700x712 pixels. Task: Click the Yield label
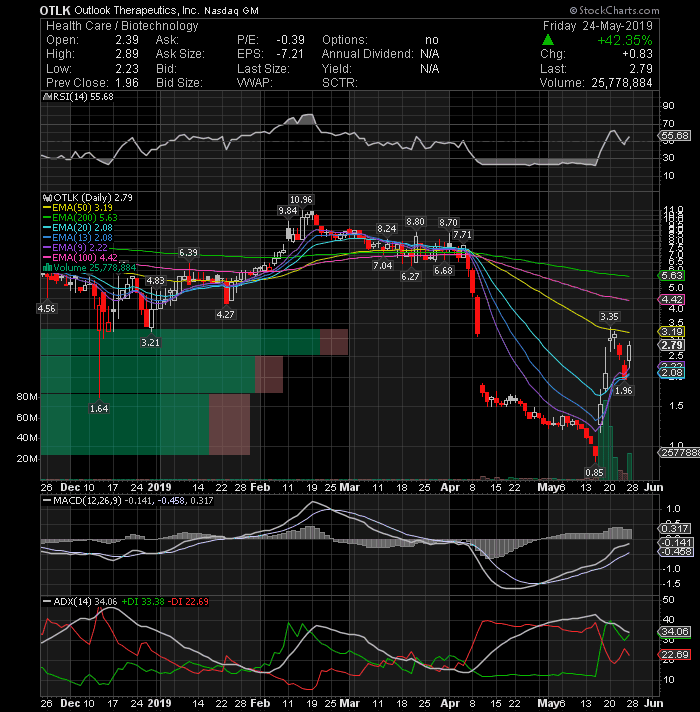(337, 69)
